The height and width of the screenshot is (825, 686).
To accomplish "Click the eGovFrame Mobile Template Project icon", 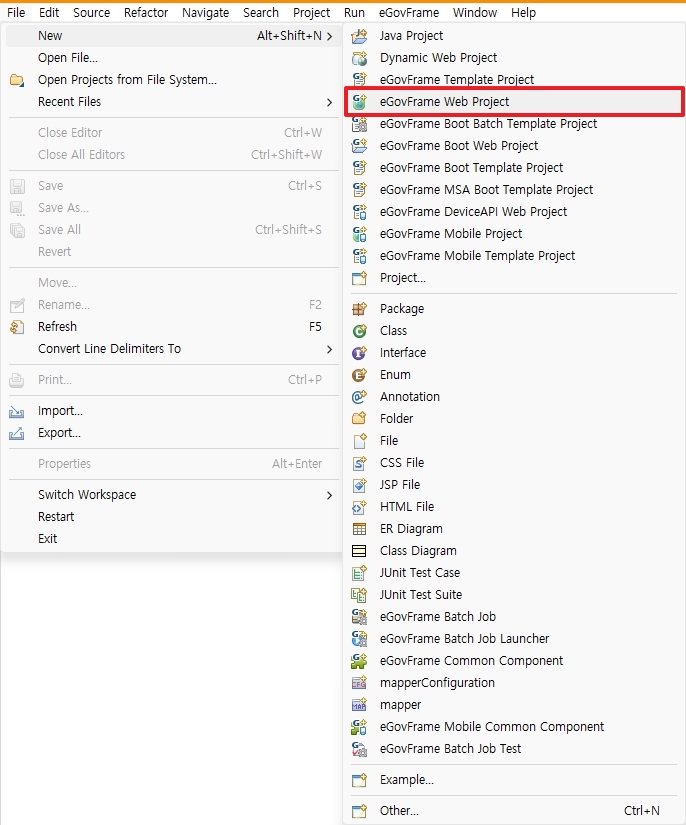I will [x=359, y=256].
